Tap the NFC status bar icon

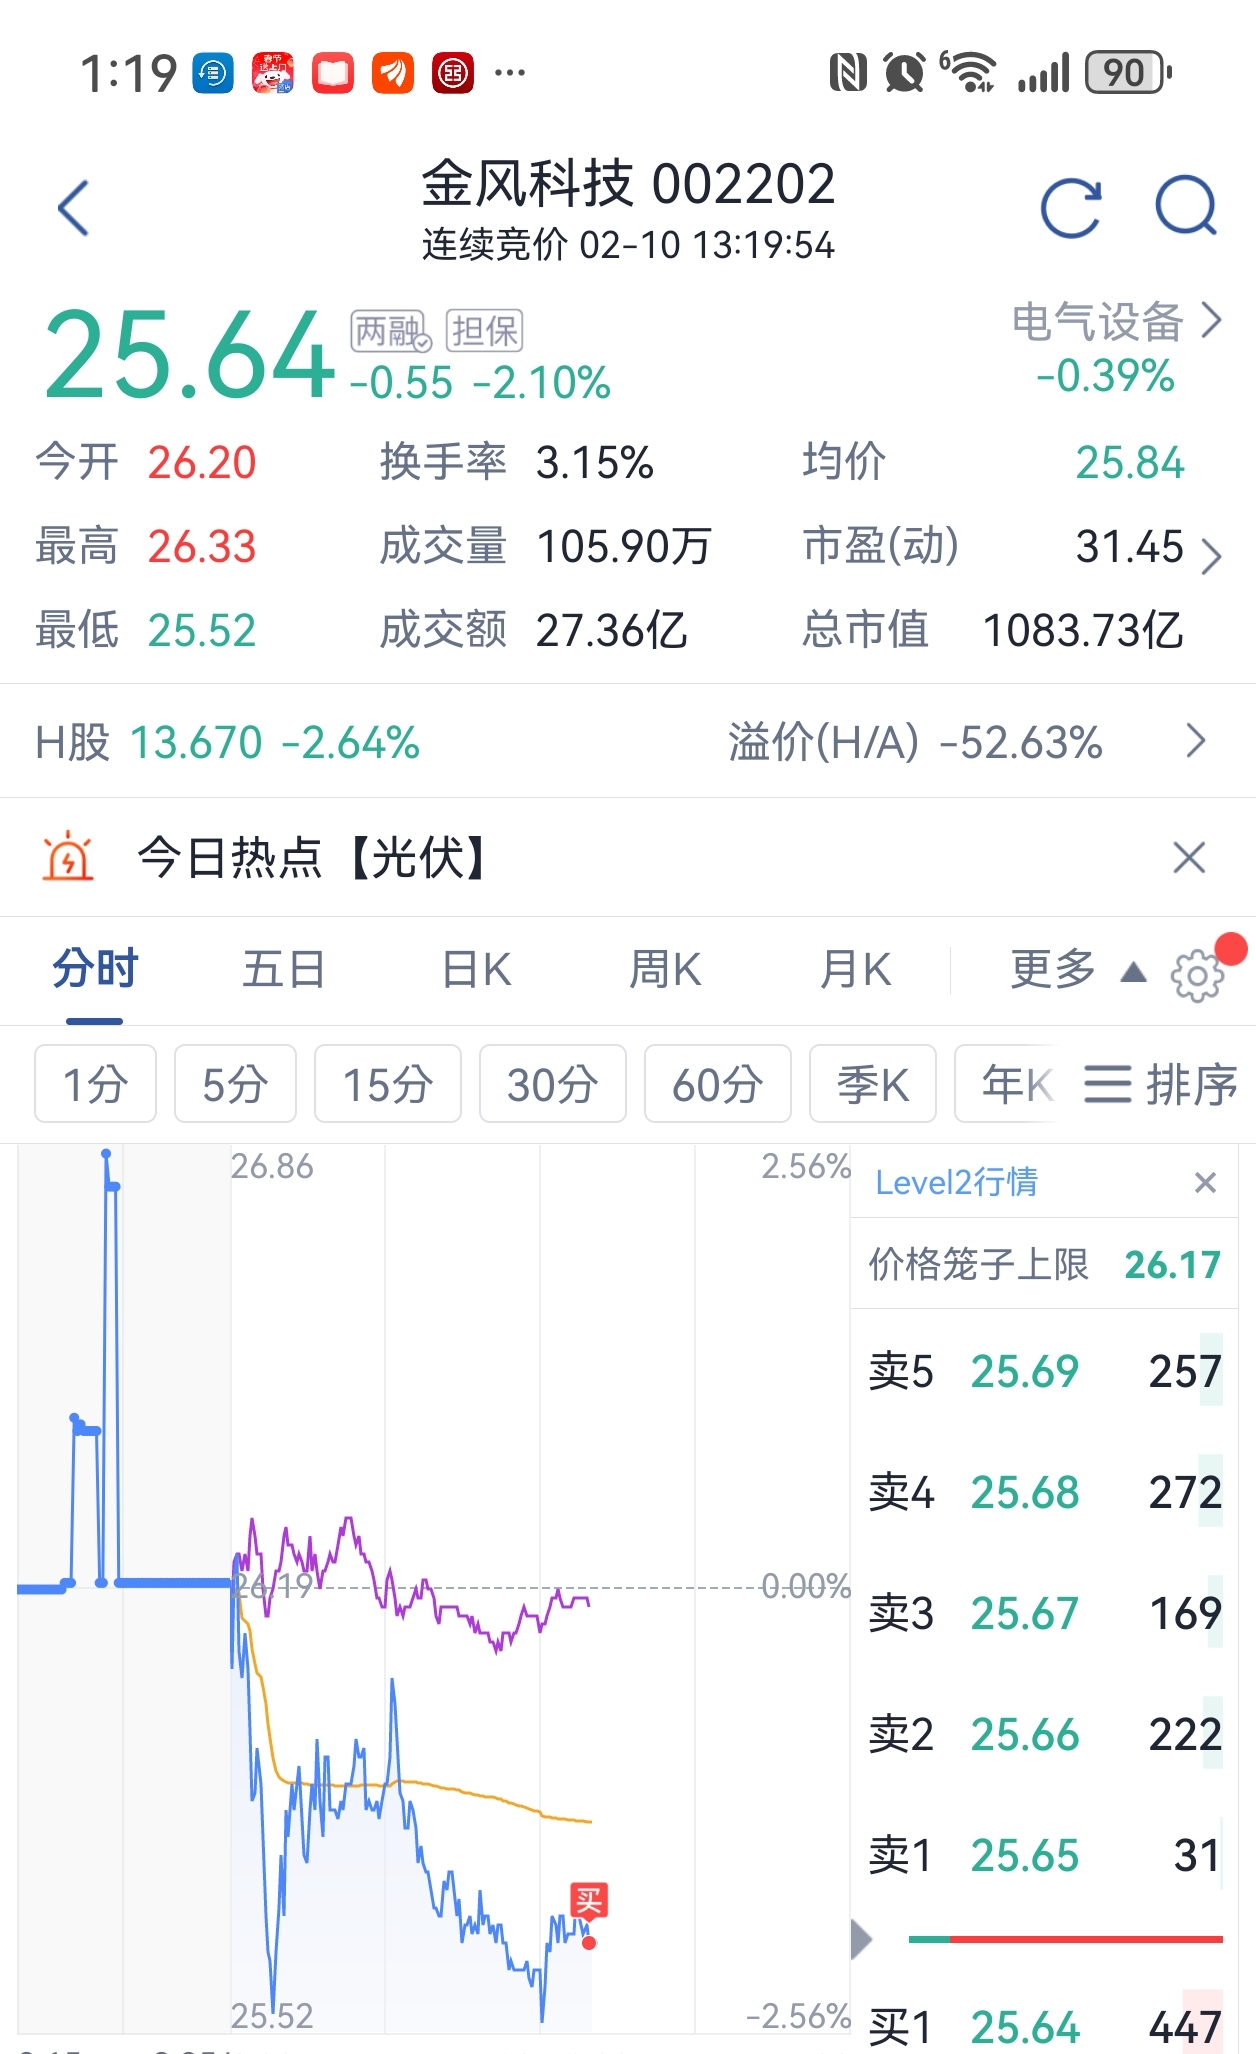point(848,73)
